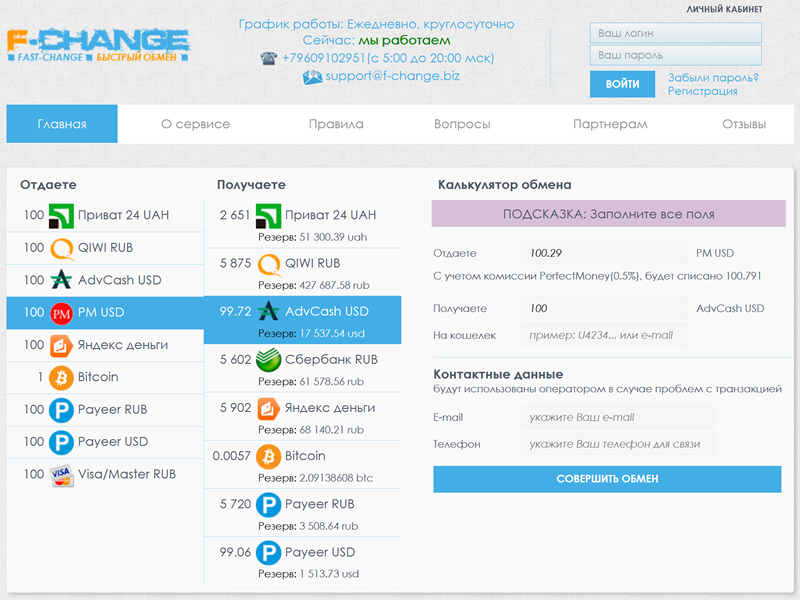The height and width of the screenshot is (600, 800).
Task: Select Payeer USD icon in Отдаете list
Action: [x=61, y=442]
